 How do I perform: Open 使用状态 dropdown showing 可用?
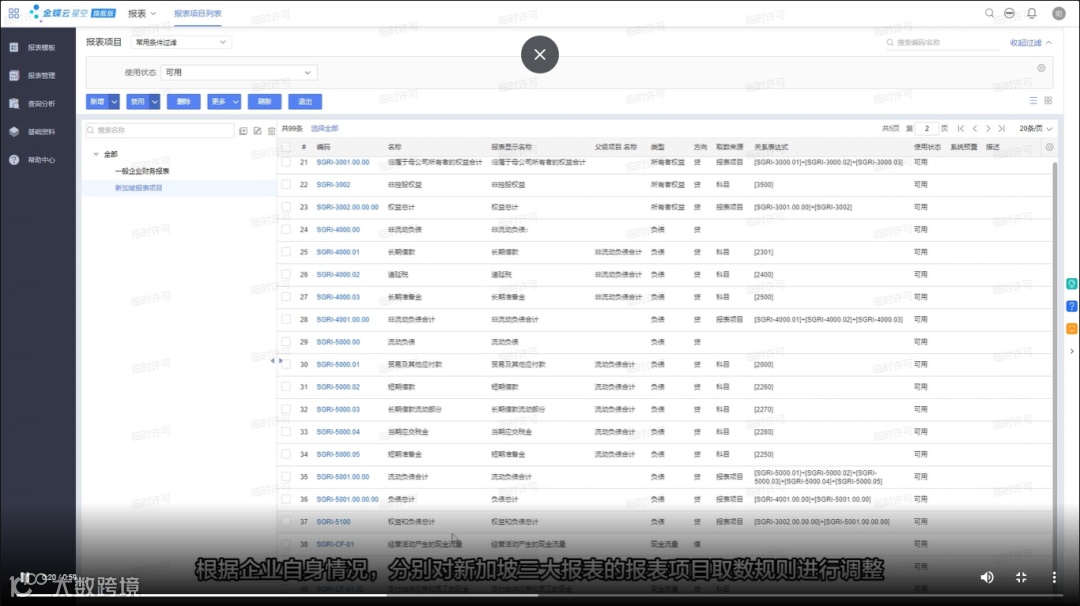click(x=238, y=72)
